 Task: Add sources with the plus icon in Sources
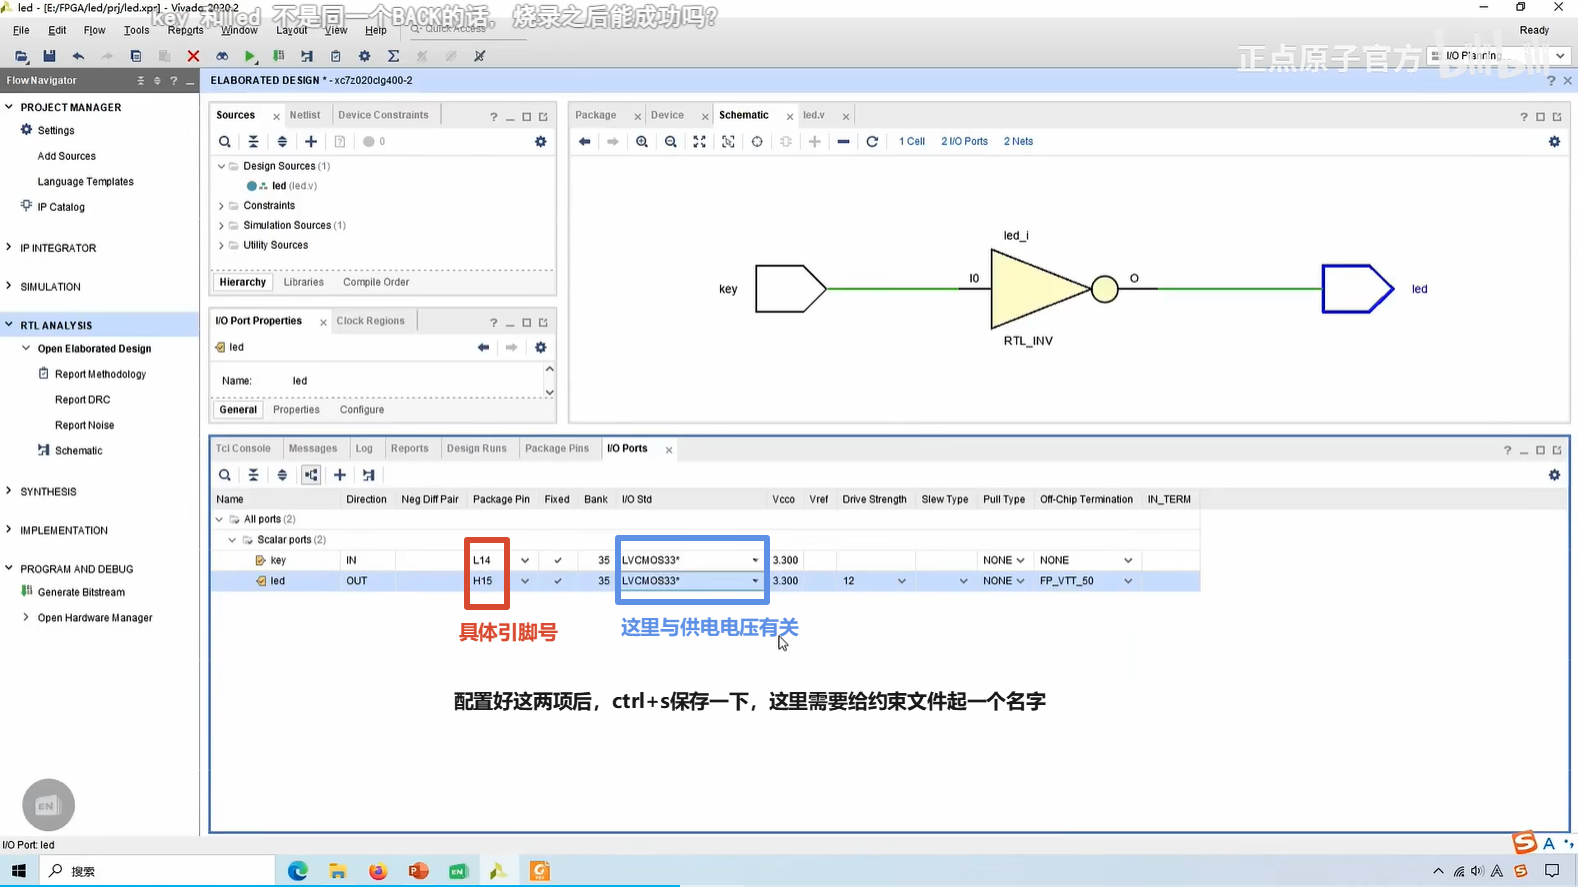(311, 142)
